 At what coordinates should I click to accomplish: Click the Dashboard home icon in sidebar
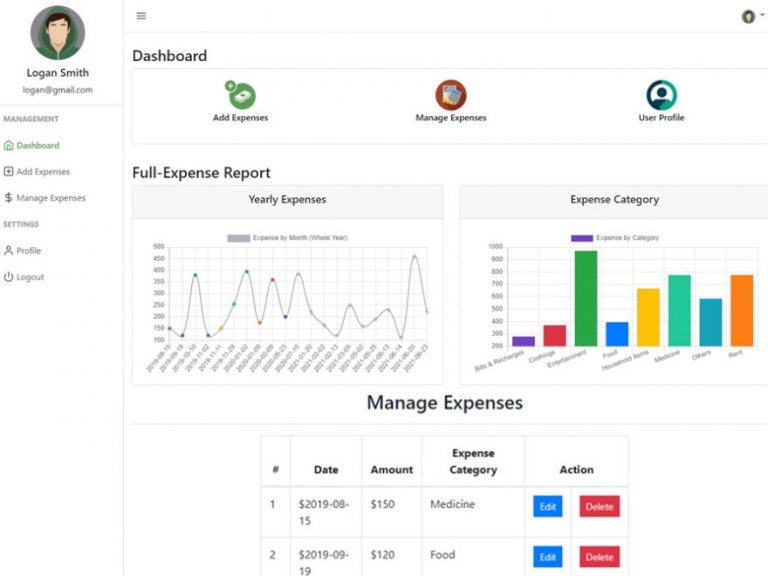tap(9, 146)
